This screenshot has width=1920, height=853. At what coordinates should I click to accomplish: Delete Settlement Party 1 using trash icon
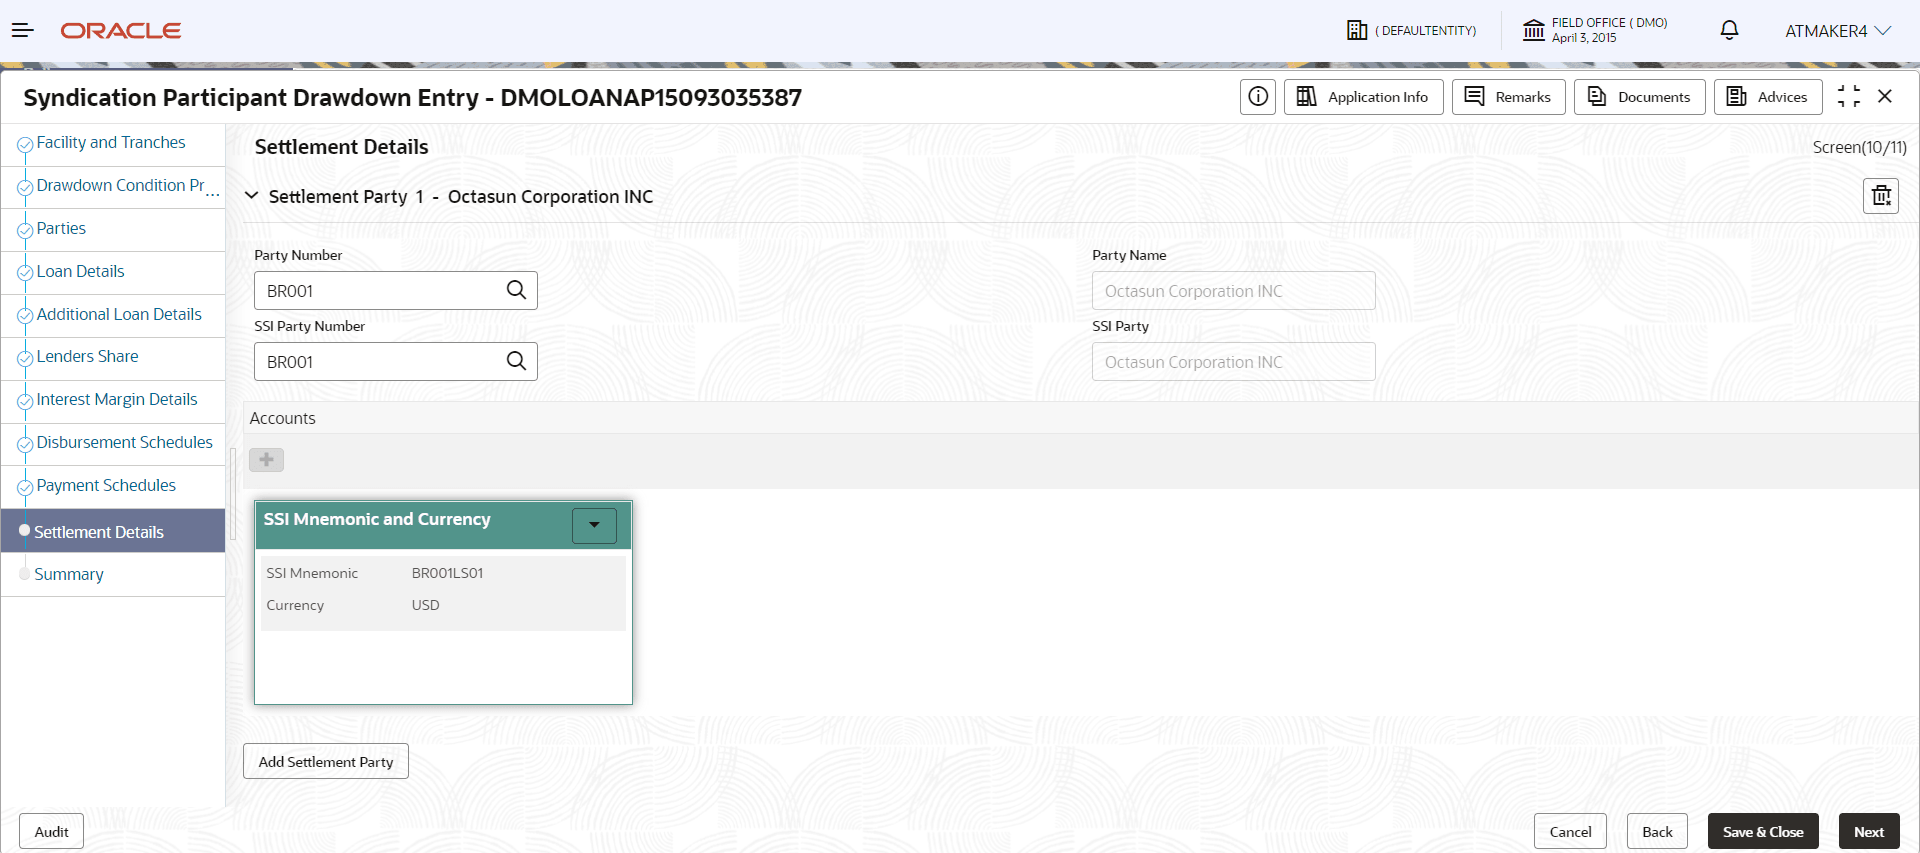1881,196
